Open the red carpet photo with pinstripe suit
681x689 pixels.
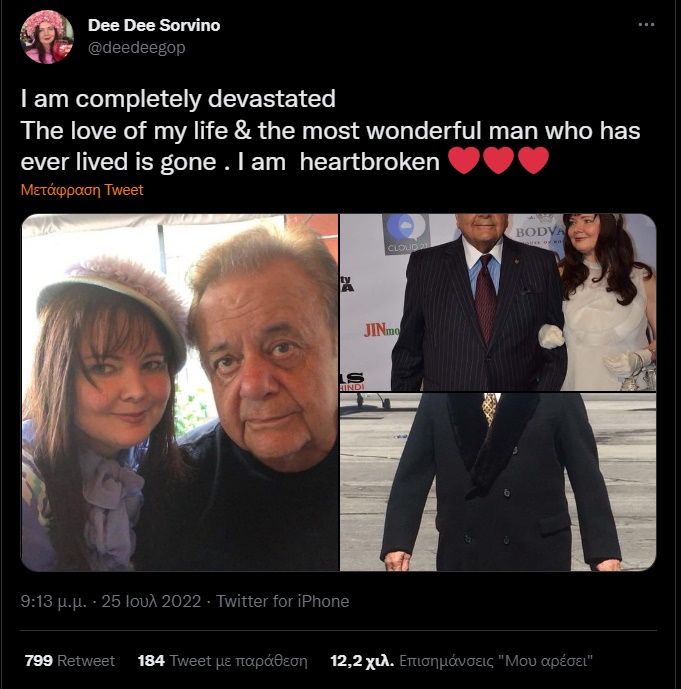pos(498,302)
